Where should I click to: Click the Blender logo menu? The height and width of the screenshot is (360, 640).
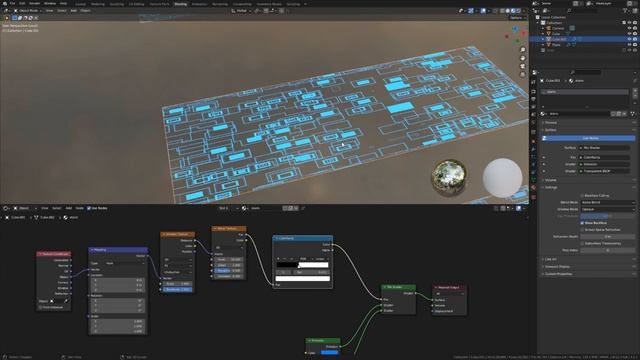(x=4, y=3)
